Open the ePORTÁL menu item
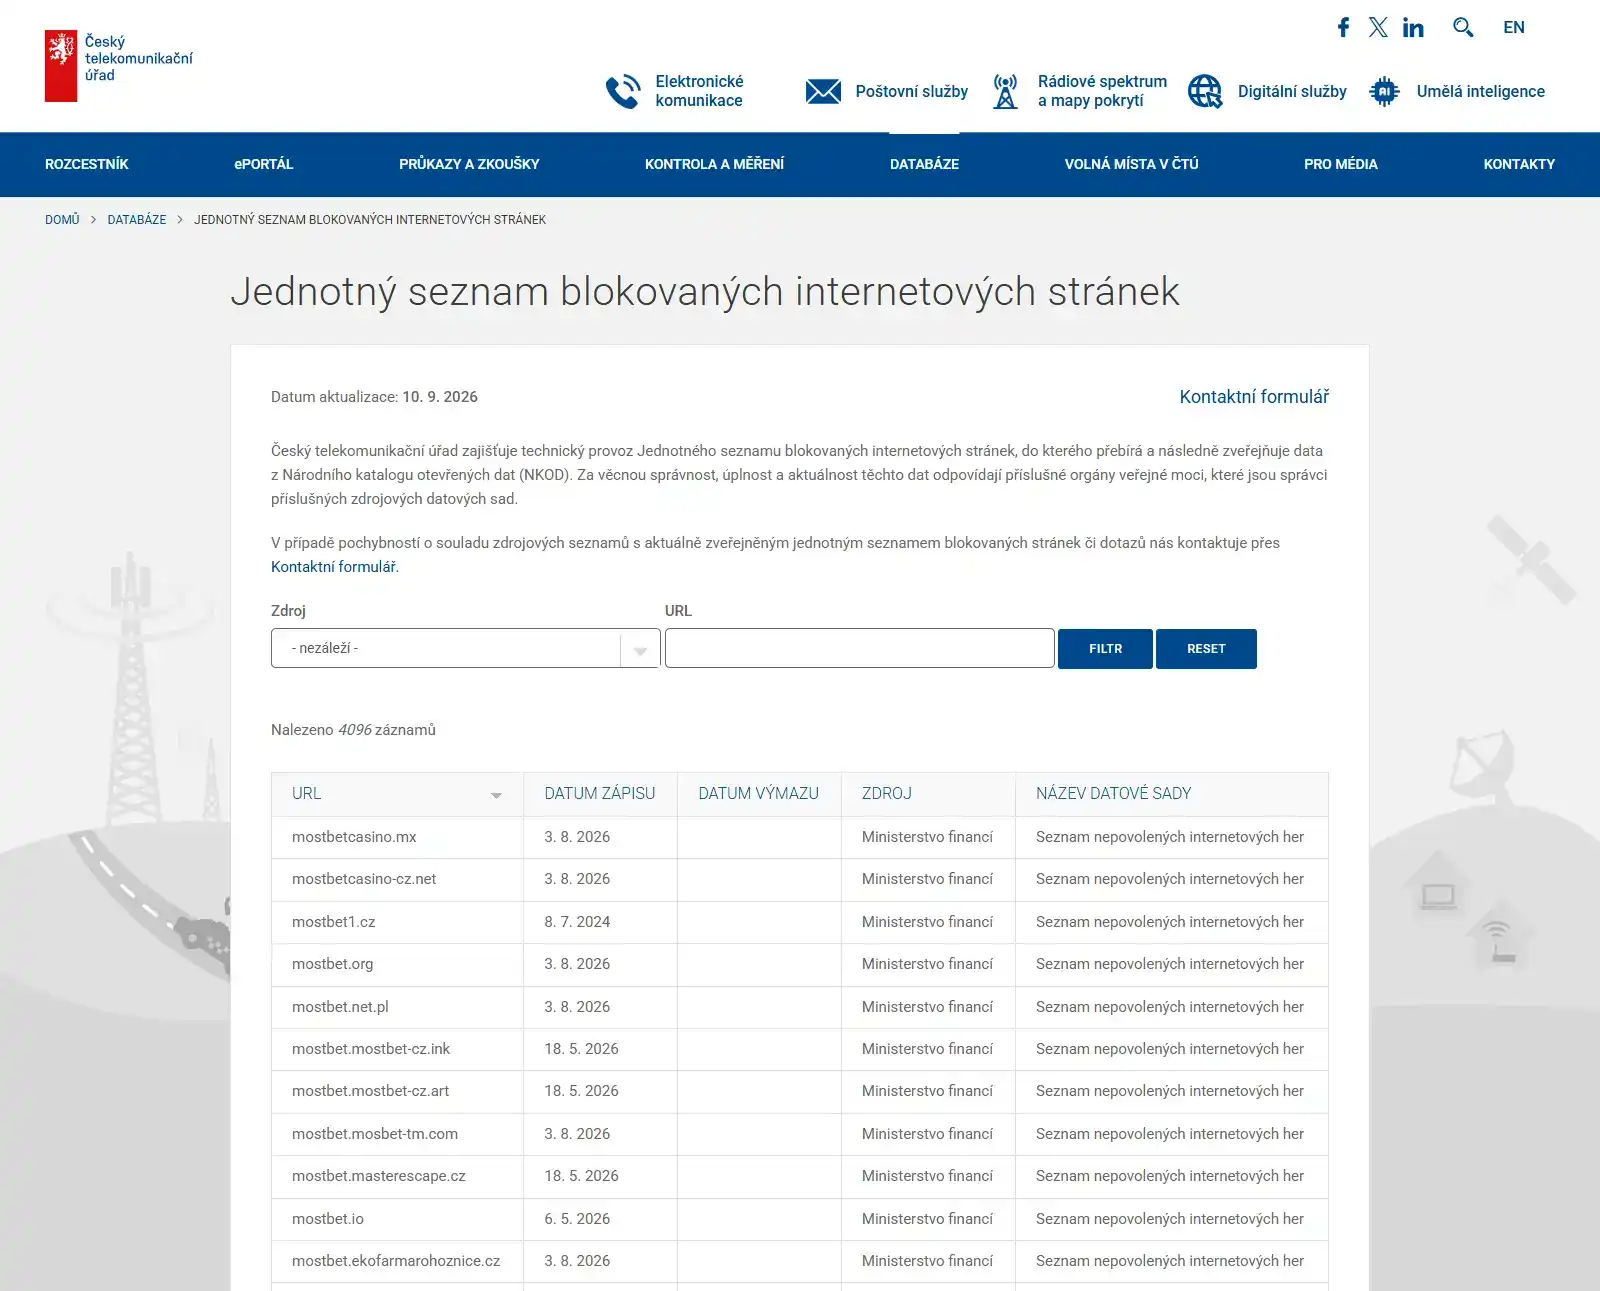The width and height of the screenshot is (1600, 1291). pos(264,164)
